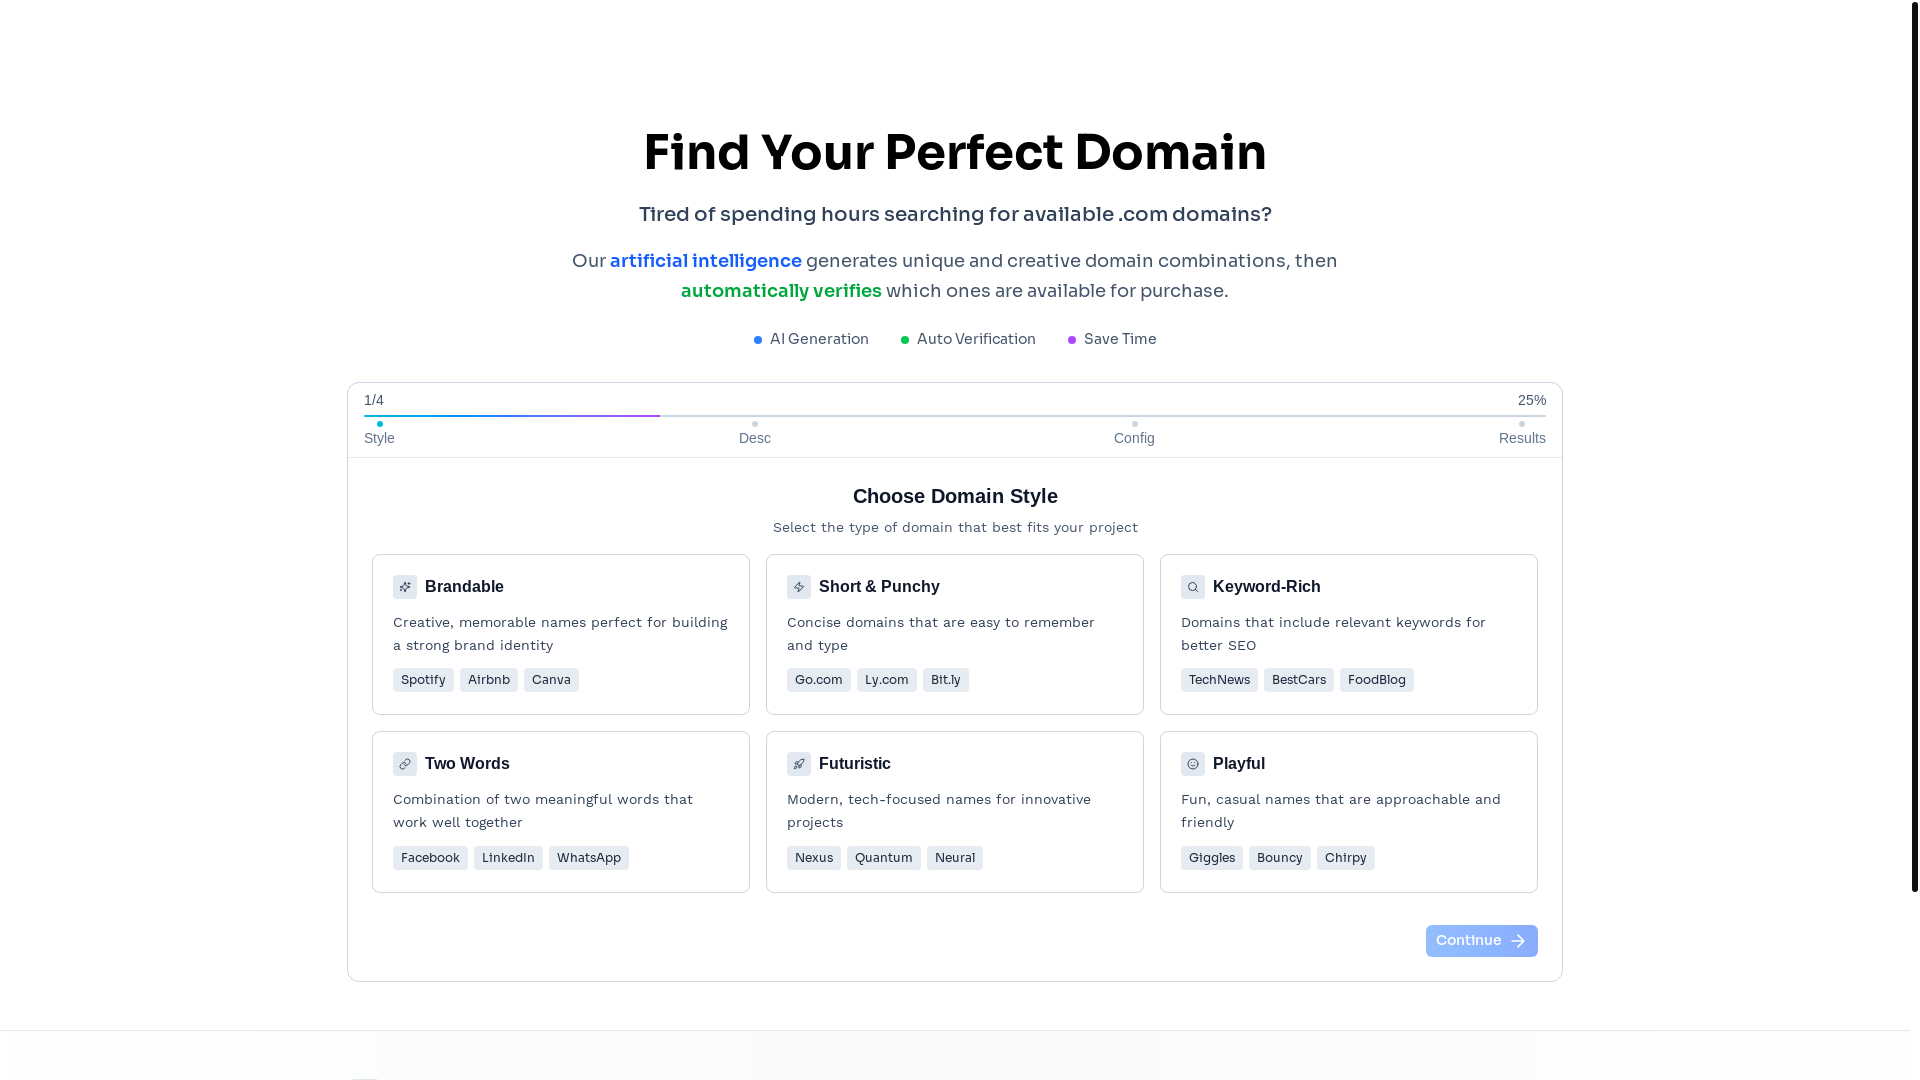Click the AI Generation feature label
Screen dimensions: 1920x1080
click(x=819, y=339)
